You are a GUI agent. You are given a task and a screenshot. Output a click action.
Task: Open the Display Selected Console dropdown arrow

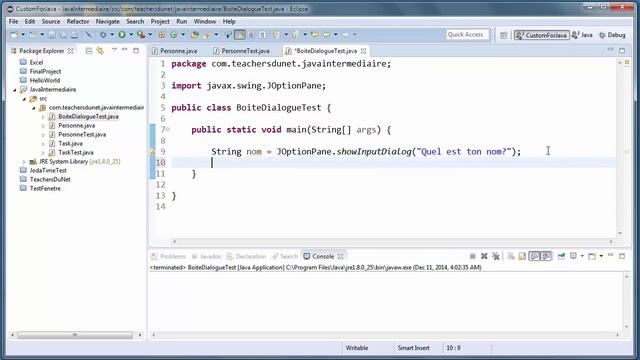[582, 256]
